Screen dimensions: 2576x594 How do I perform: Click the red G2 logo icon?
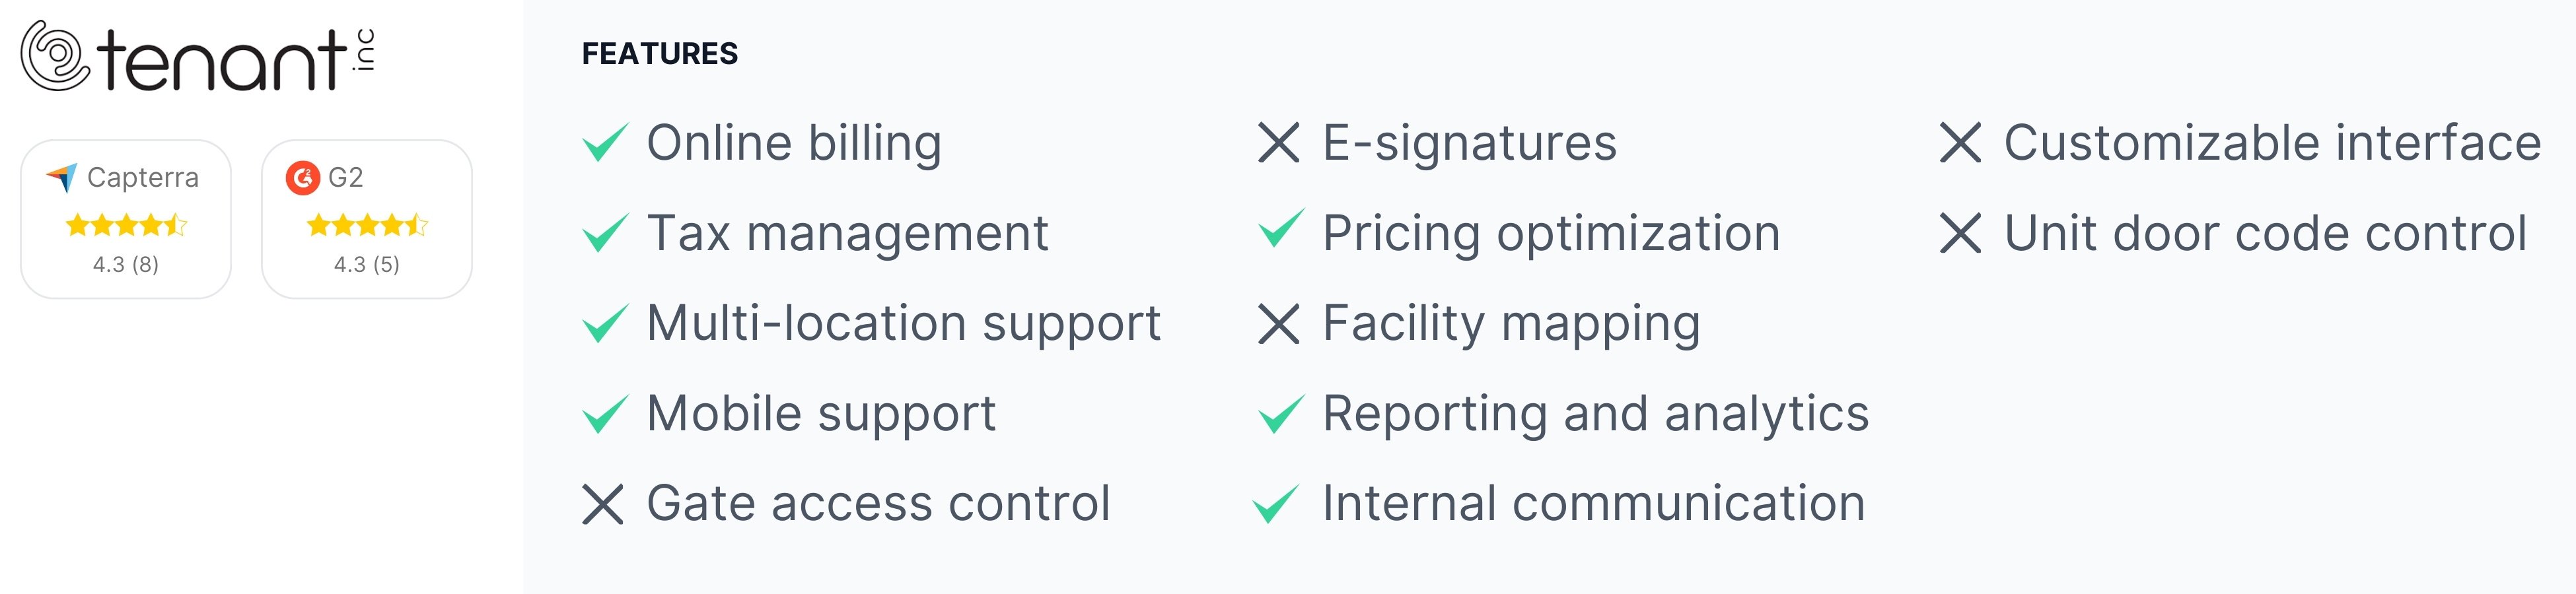pyautogui.click(x=303, y=178)
